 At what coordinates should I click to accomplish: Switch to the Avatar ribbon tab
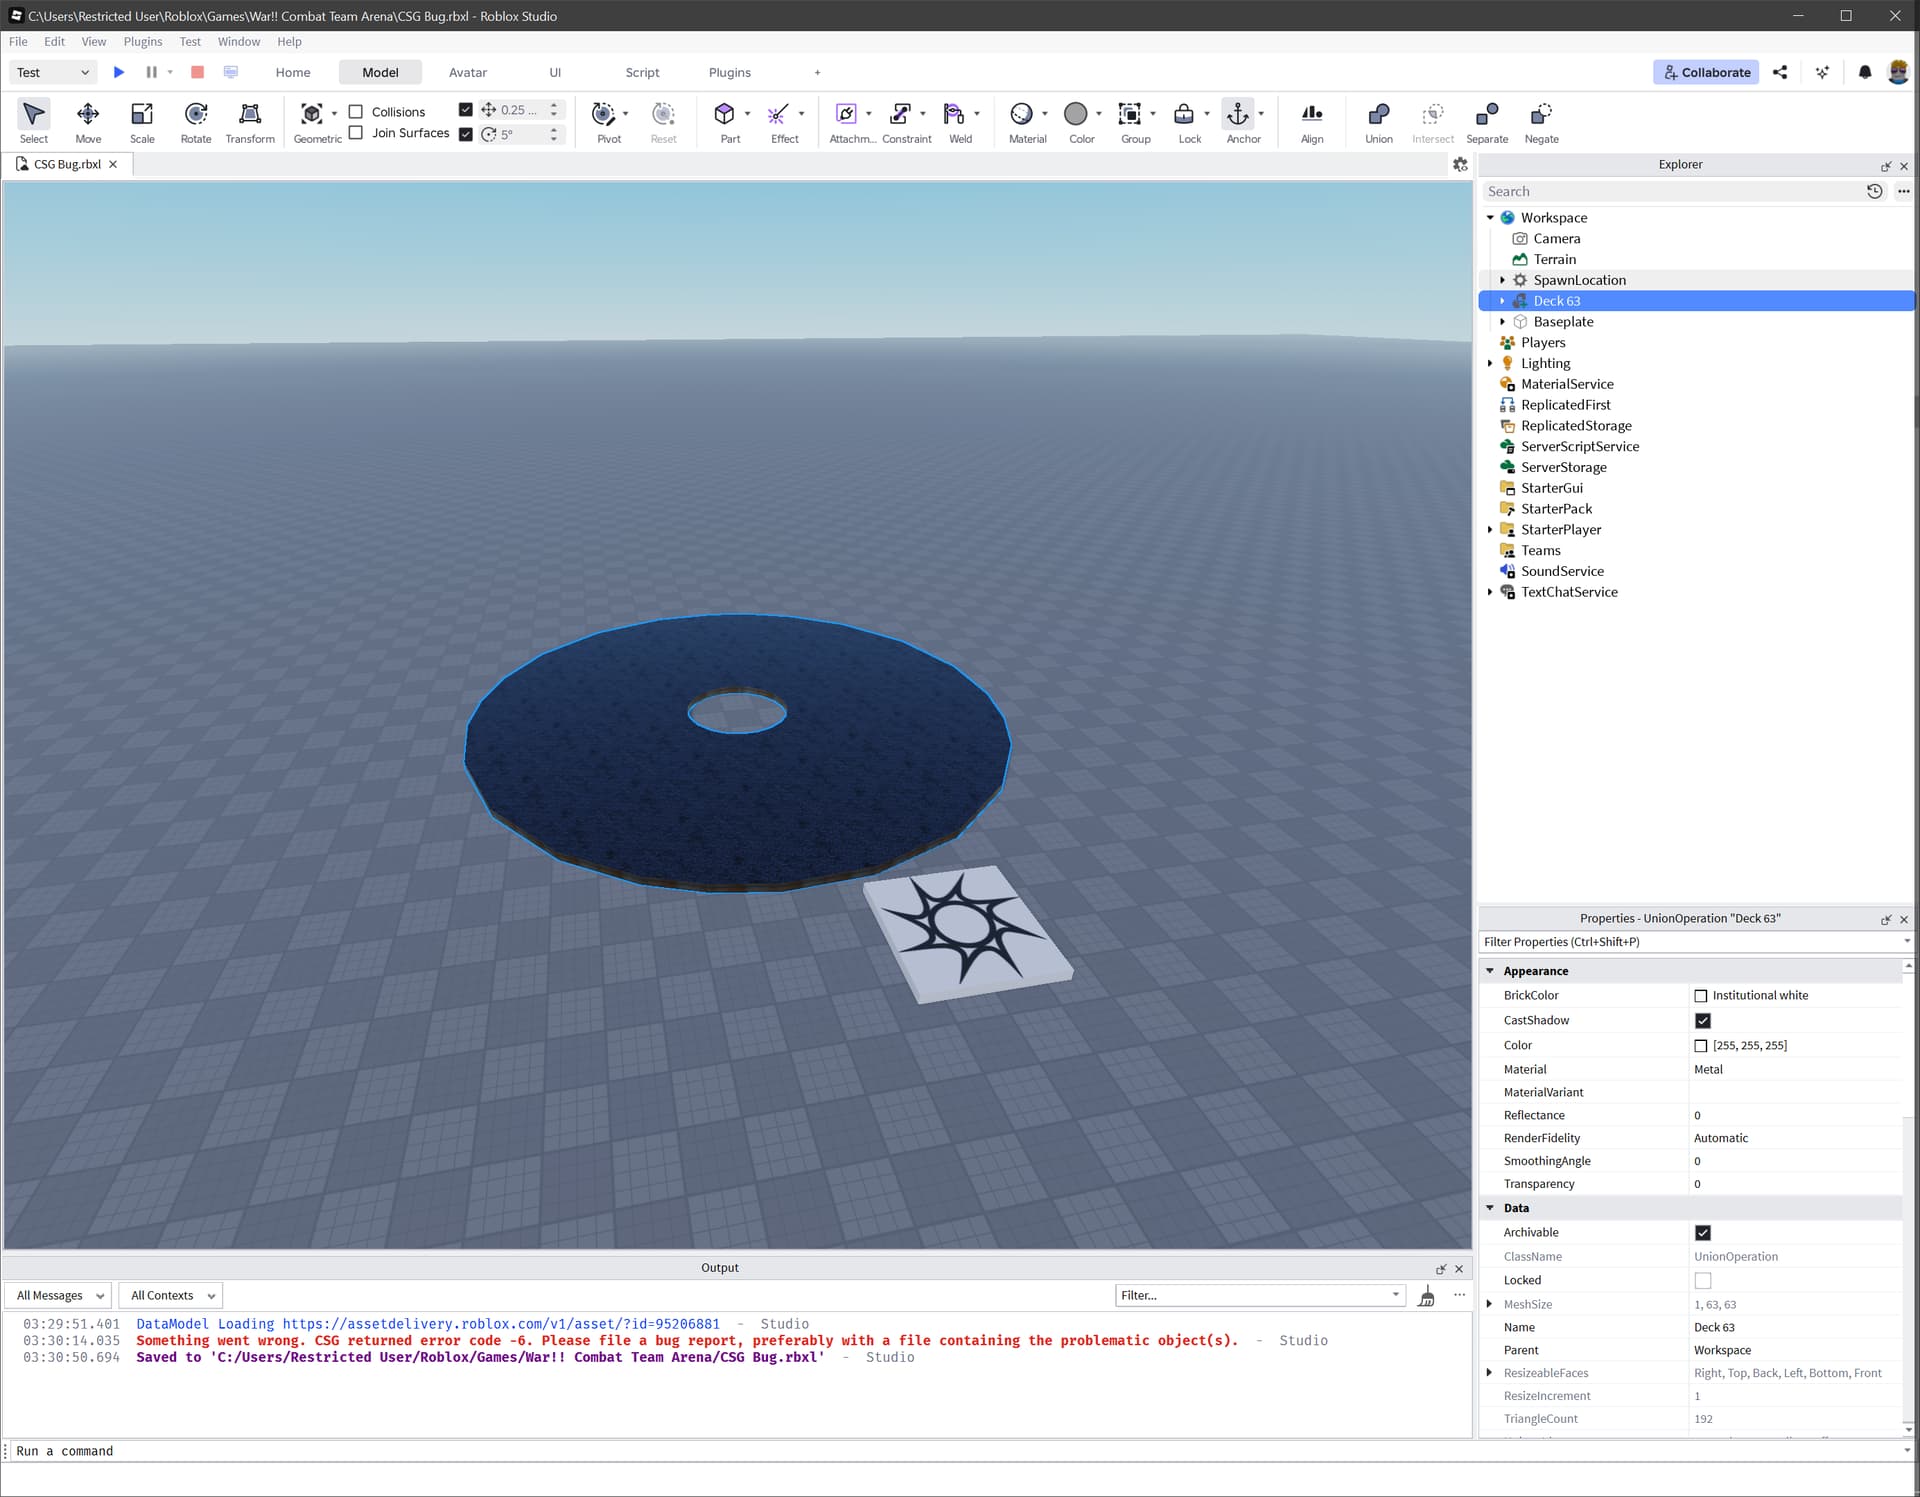(x=467, y=73)
